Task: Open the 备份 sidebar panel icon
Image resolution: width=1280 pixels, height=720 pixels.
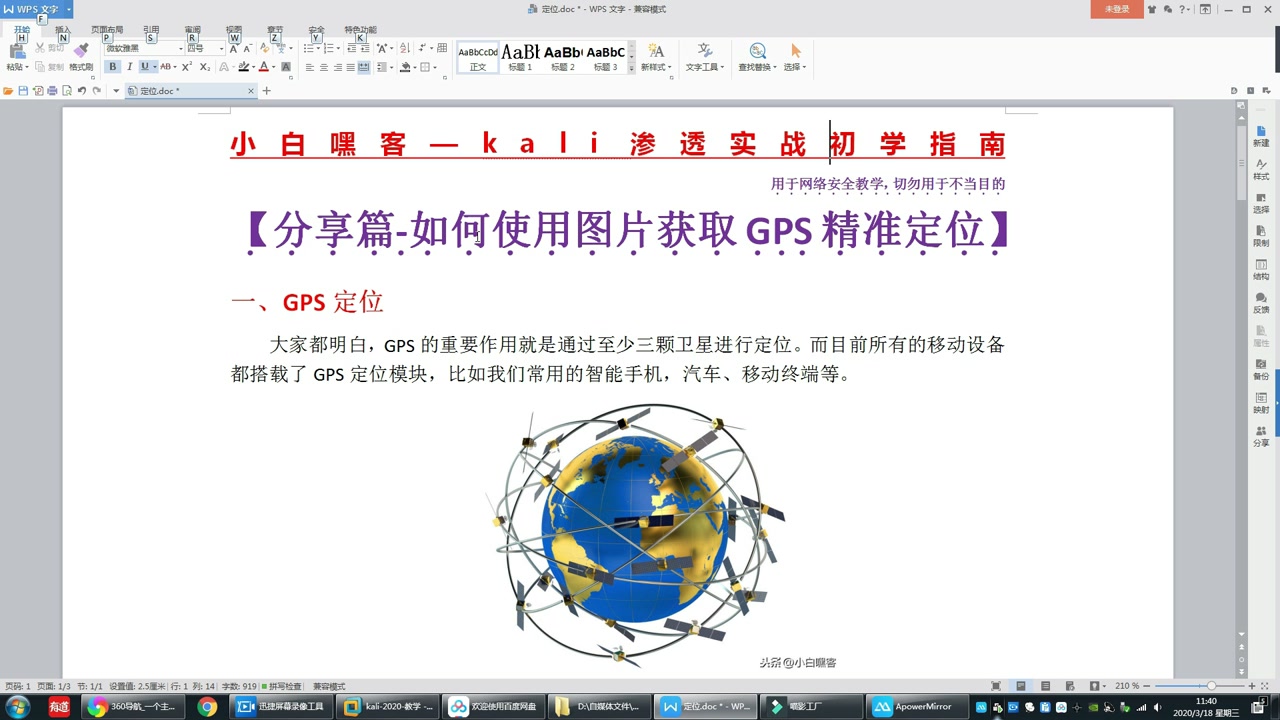Action: coord(1261,369)
